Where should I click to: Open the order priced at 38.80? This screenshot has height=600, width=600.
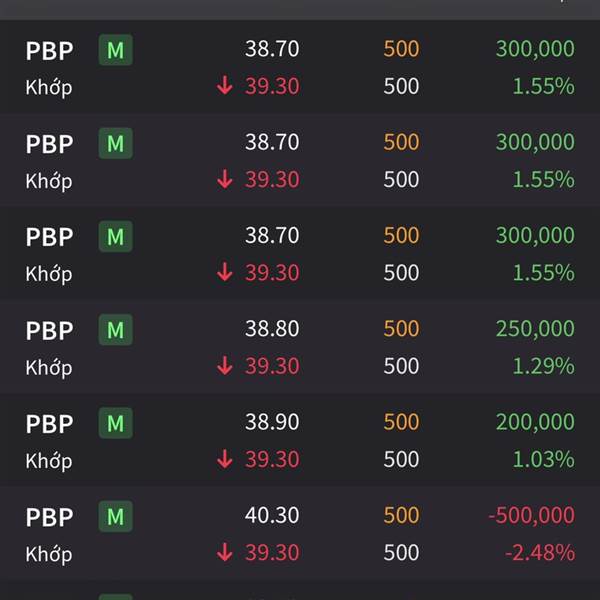pos(300,347)
